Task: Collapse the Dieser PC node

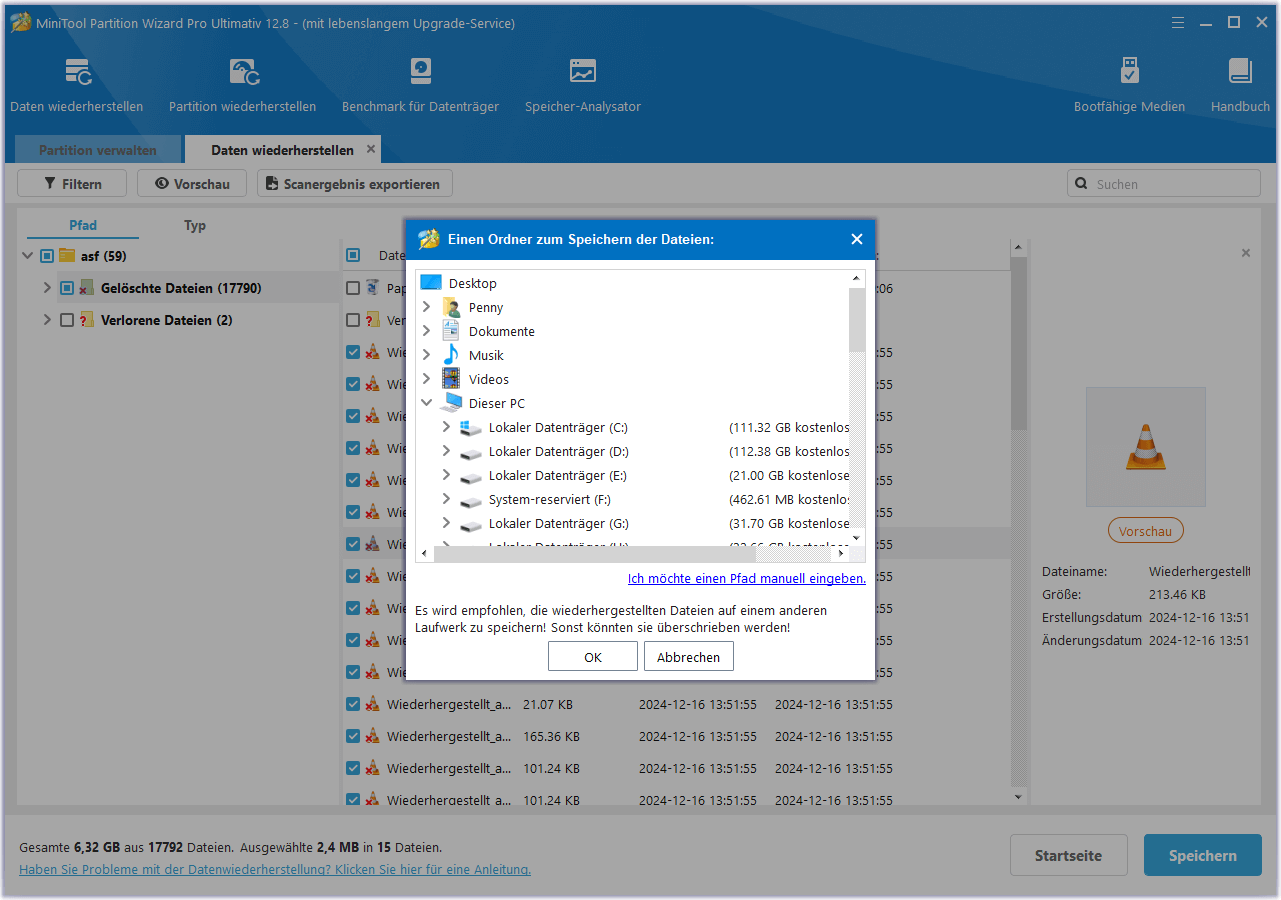Action: pos(427,403)
